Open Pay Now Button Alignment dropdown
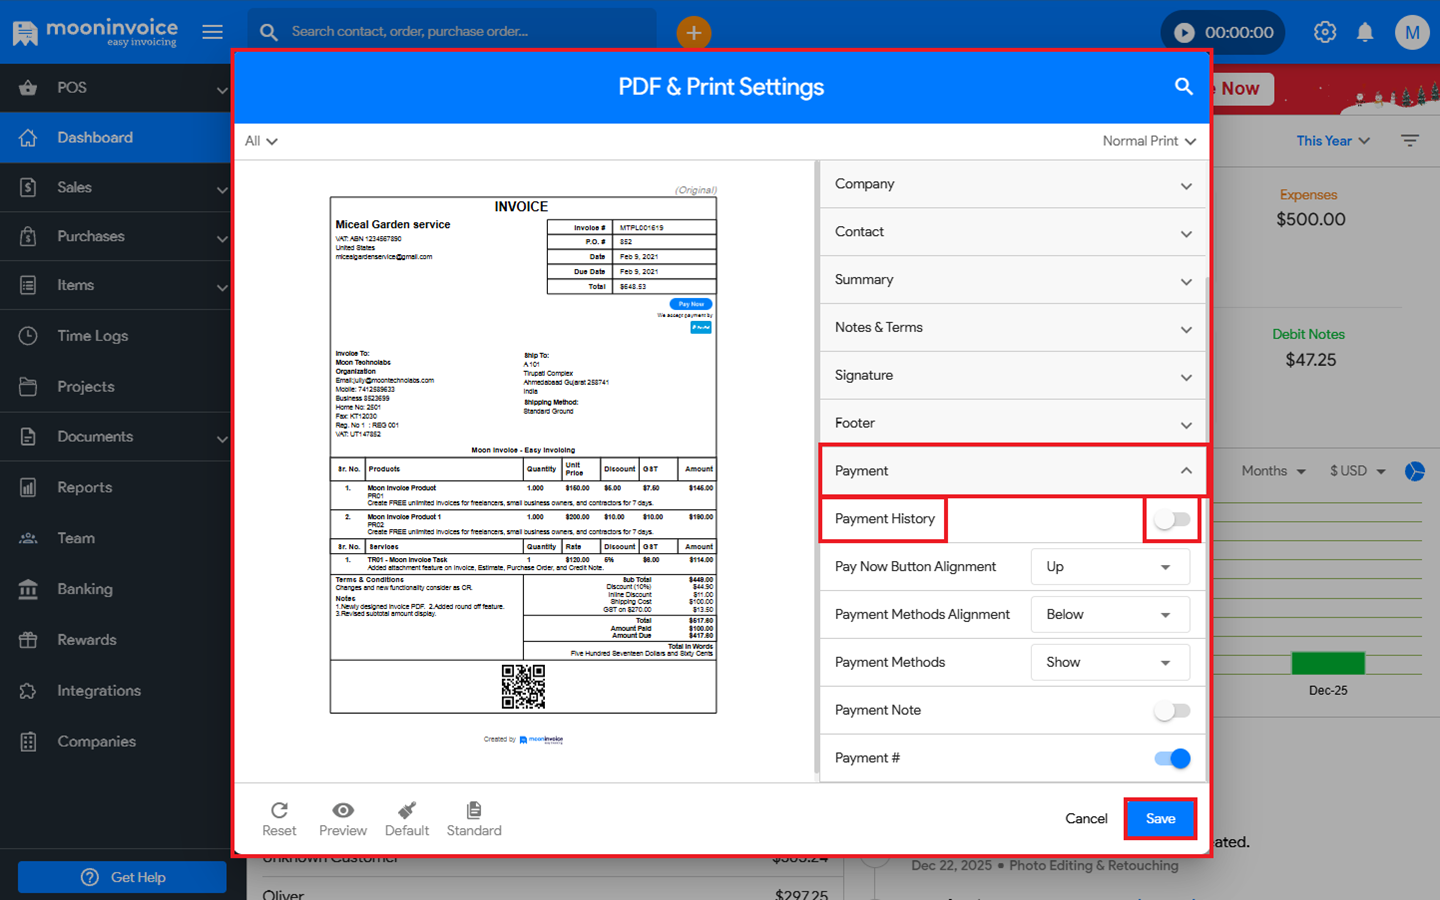1440x900 pixels. (1110, 567)
